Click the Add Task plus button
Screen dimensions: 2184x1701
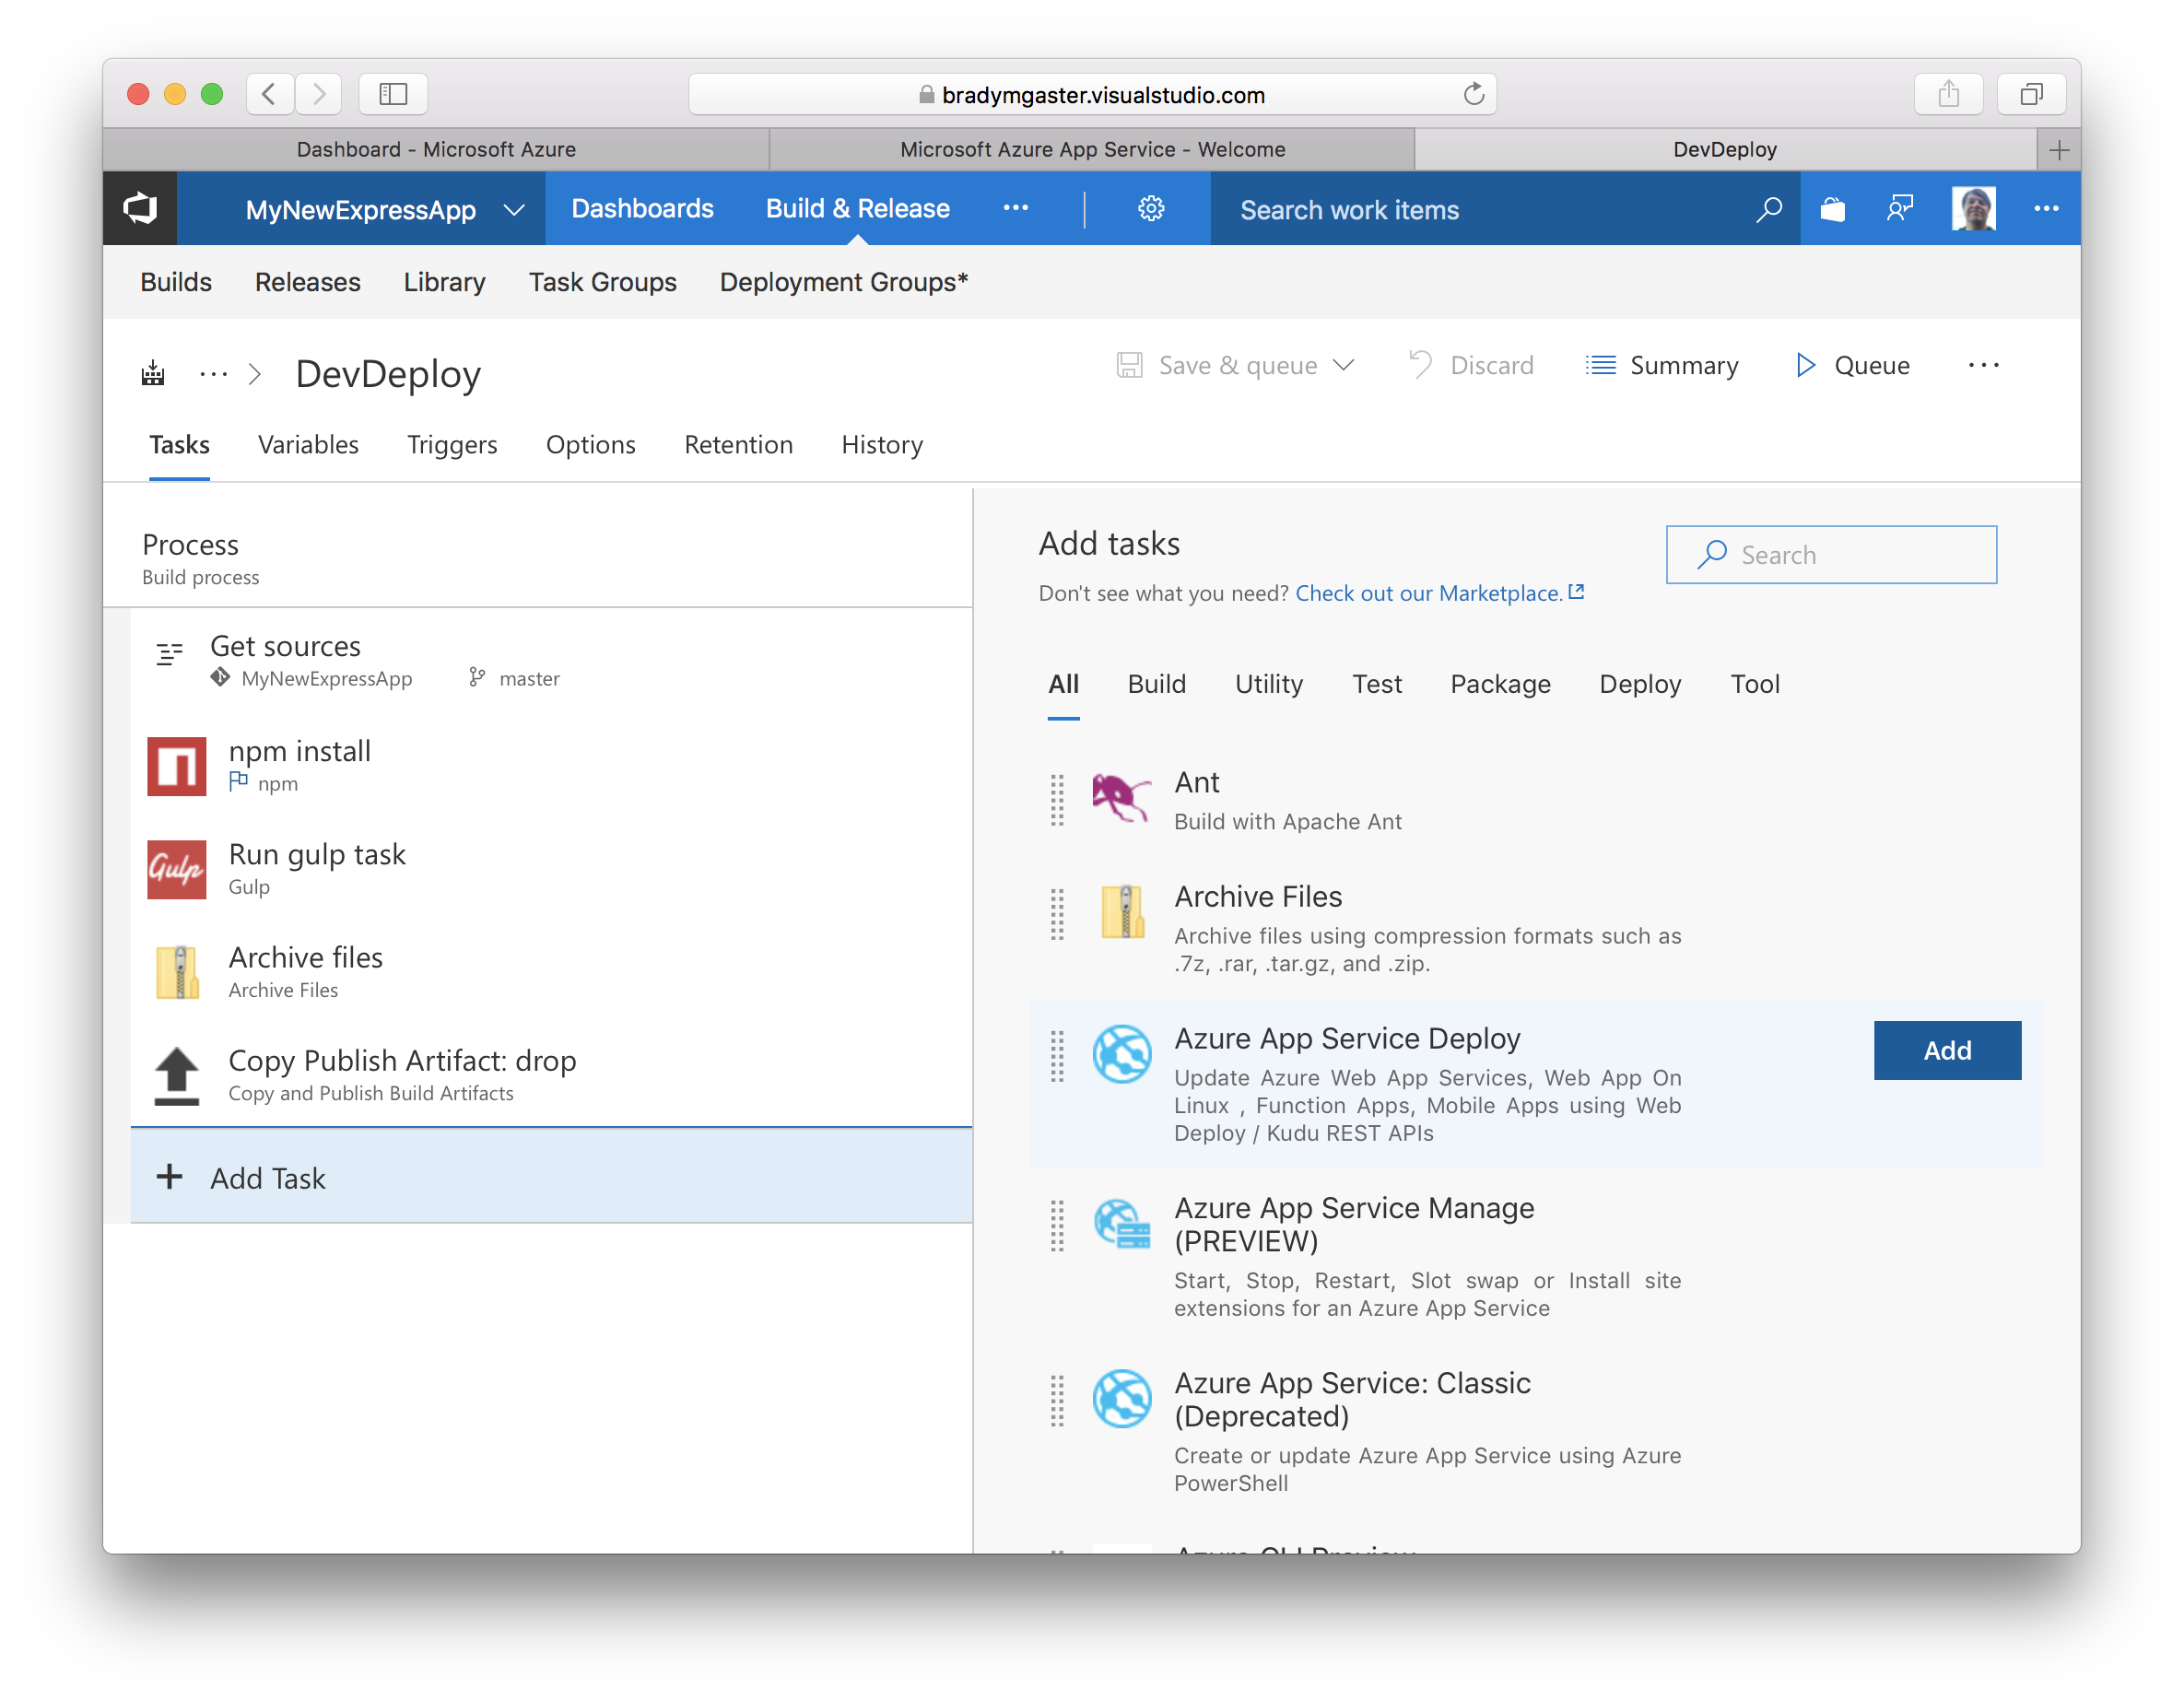pos(172,1175)
